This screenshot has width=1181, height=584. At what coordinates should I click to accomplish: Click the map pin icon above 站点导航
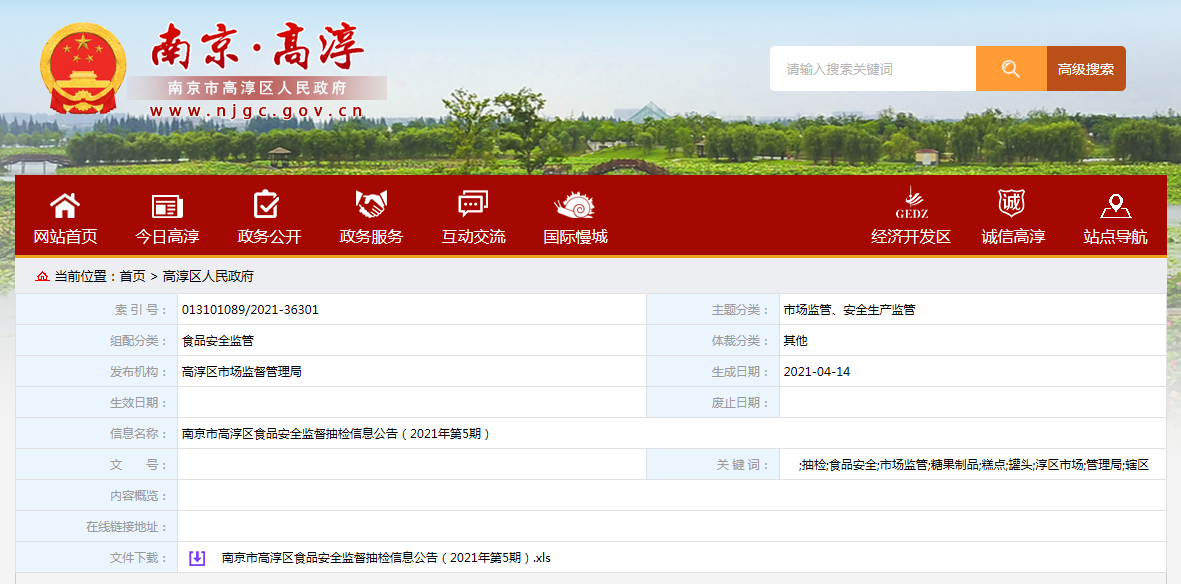(1115, 205)
